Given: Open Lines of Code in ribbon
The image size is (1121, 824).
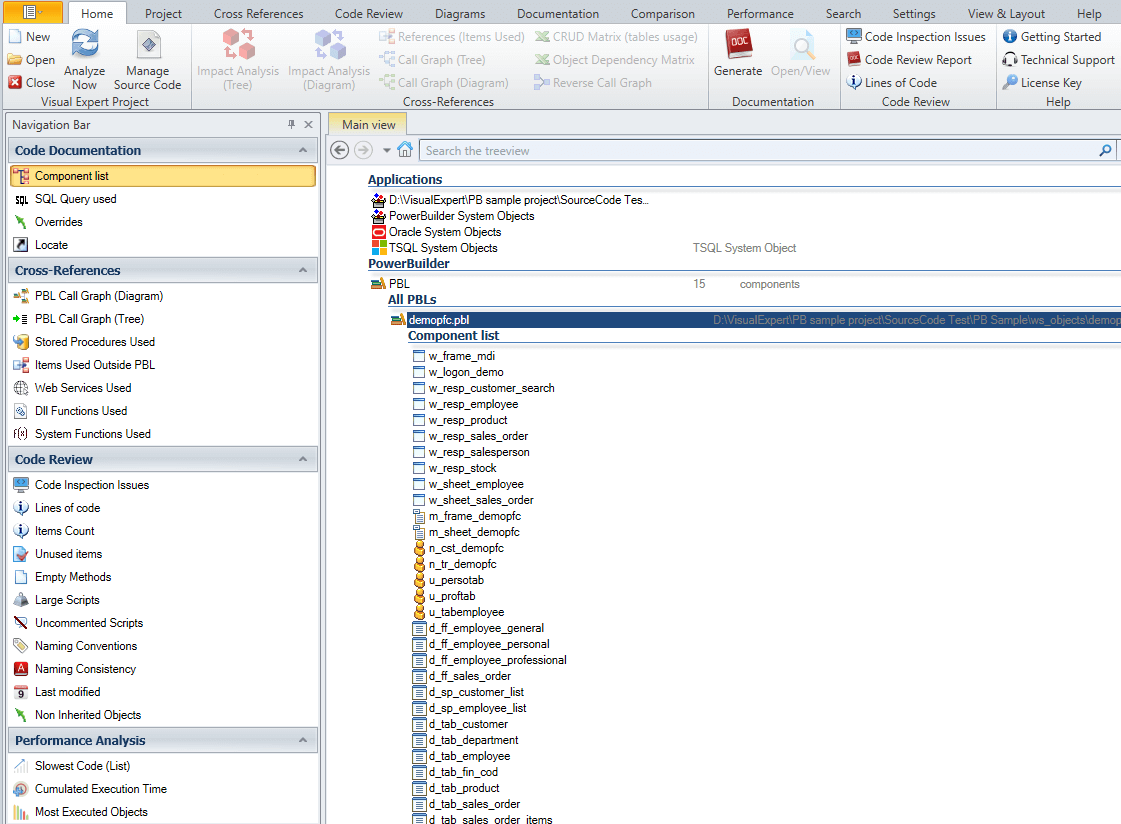Looking at the screenshot, I should [x=892, y=83].
